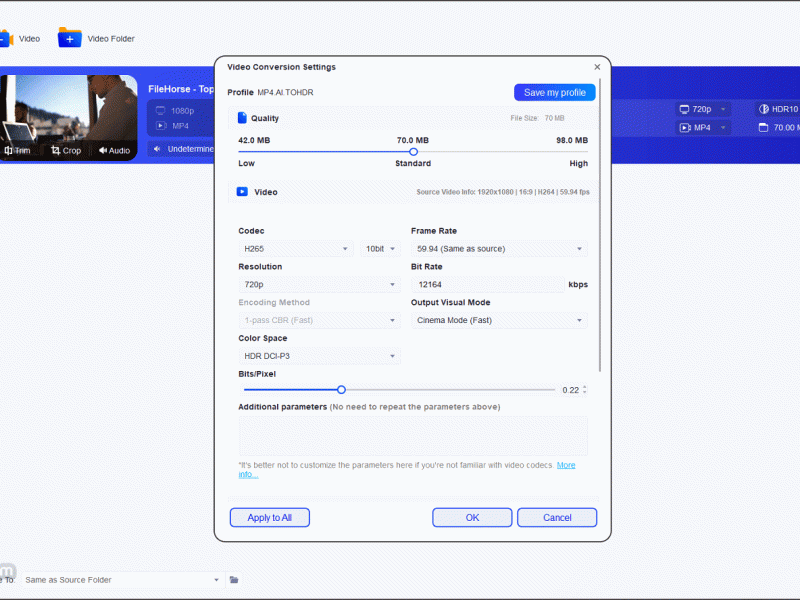The width and height of the screenshot is (800, 600).
Task: Open the 10bit depth dropdown
Action: (380, 249)
